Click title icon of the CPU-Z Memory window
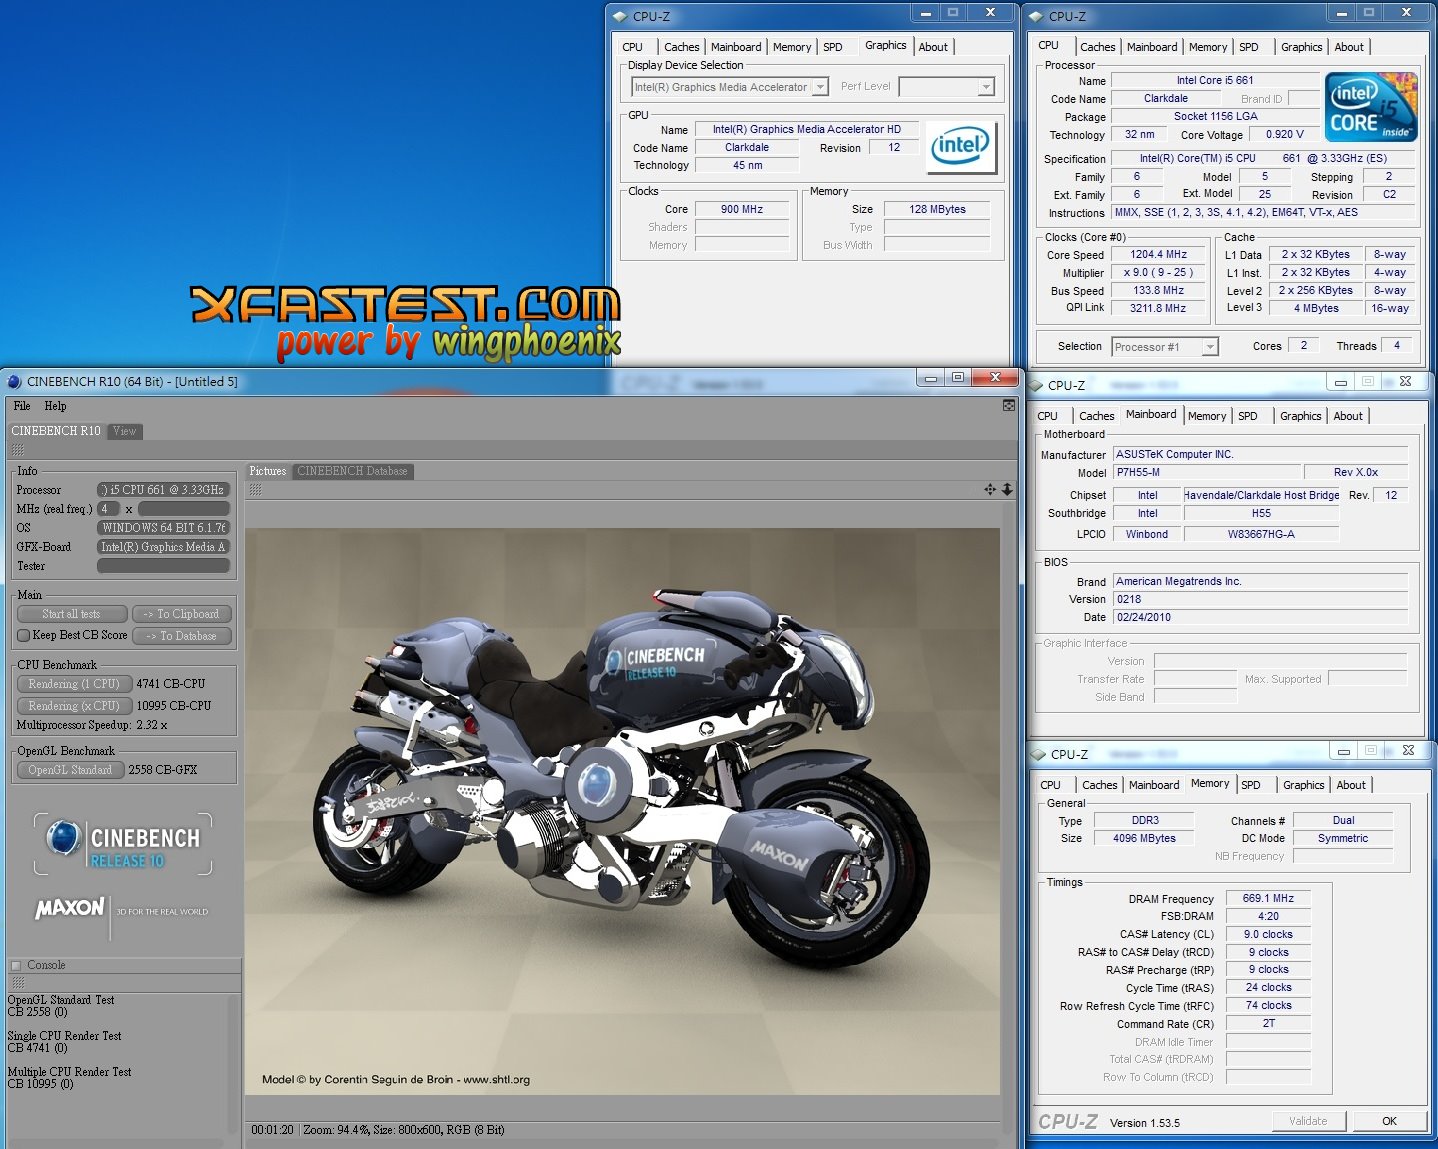The height and width of the screenshot is (1149, 1438). tap(1038, 754)
